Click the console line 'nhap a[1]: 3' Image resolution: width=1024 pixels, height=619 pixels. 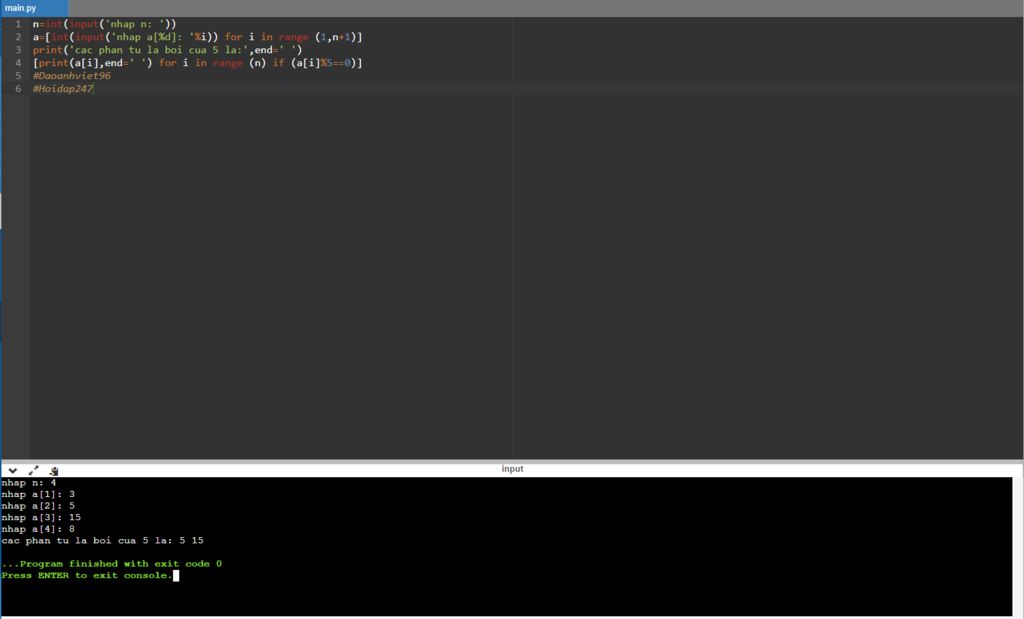tap(38, 494)
